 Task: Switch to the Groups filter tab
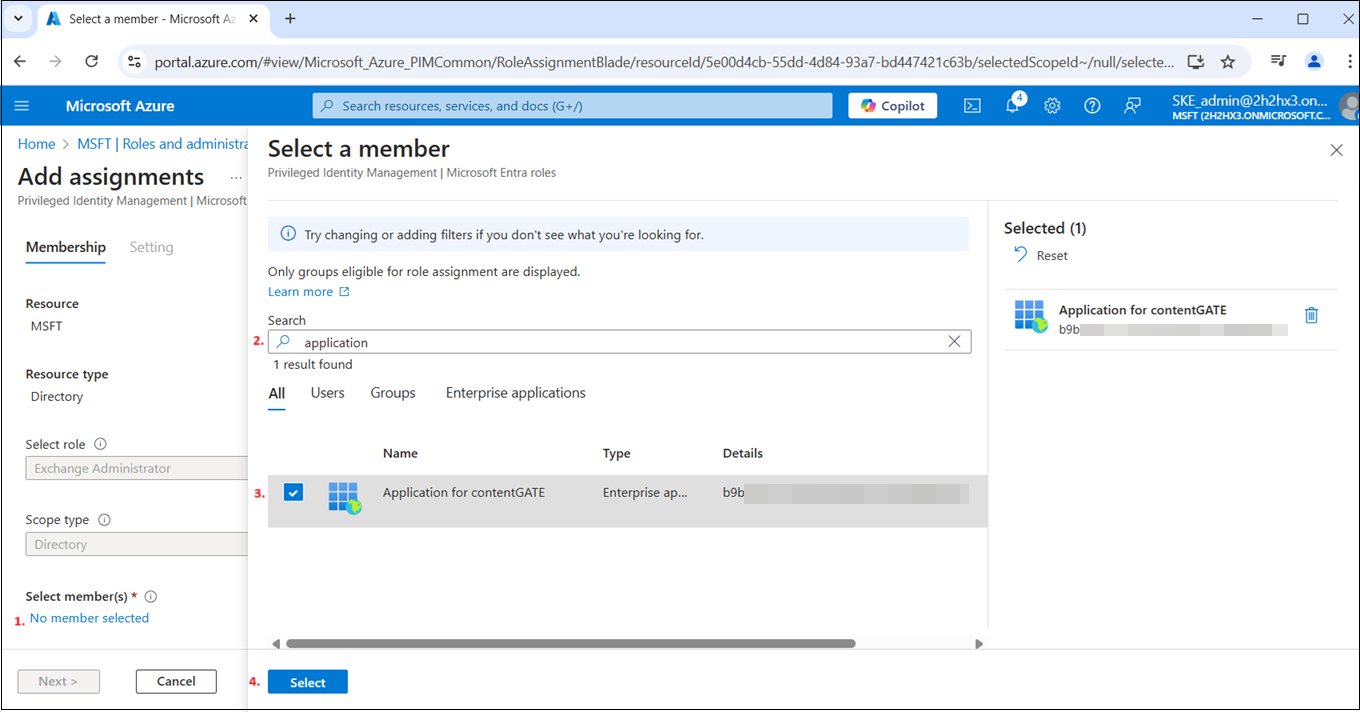click(393, 393)
